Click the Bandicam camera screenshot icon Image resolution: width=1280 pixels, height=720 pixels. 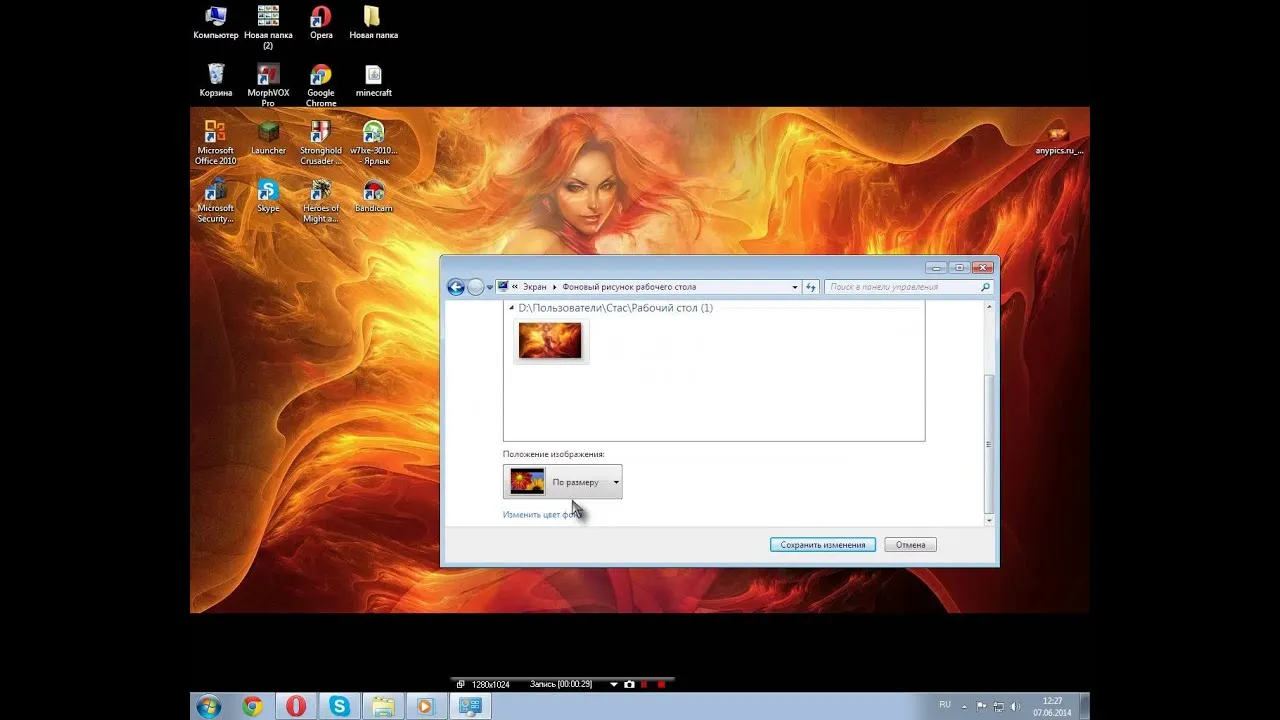point(629,684)
